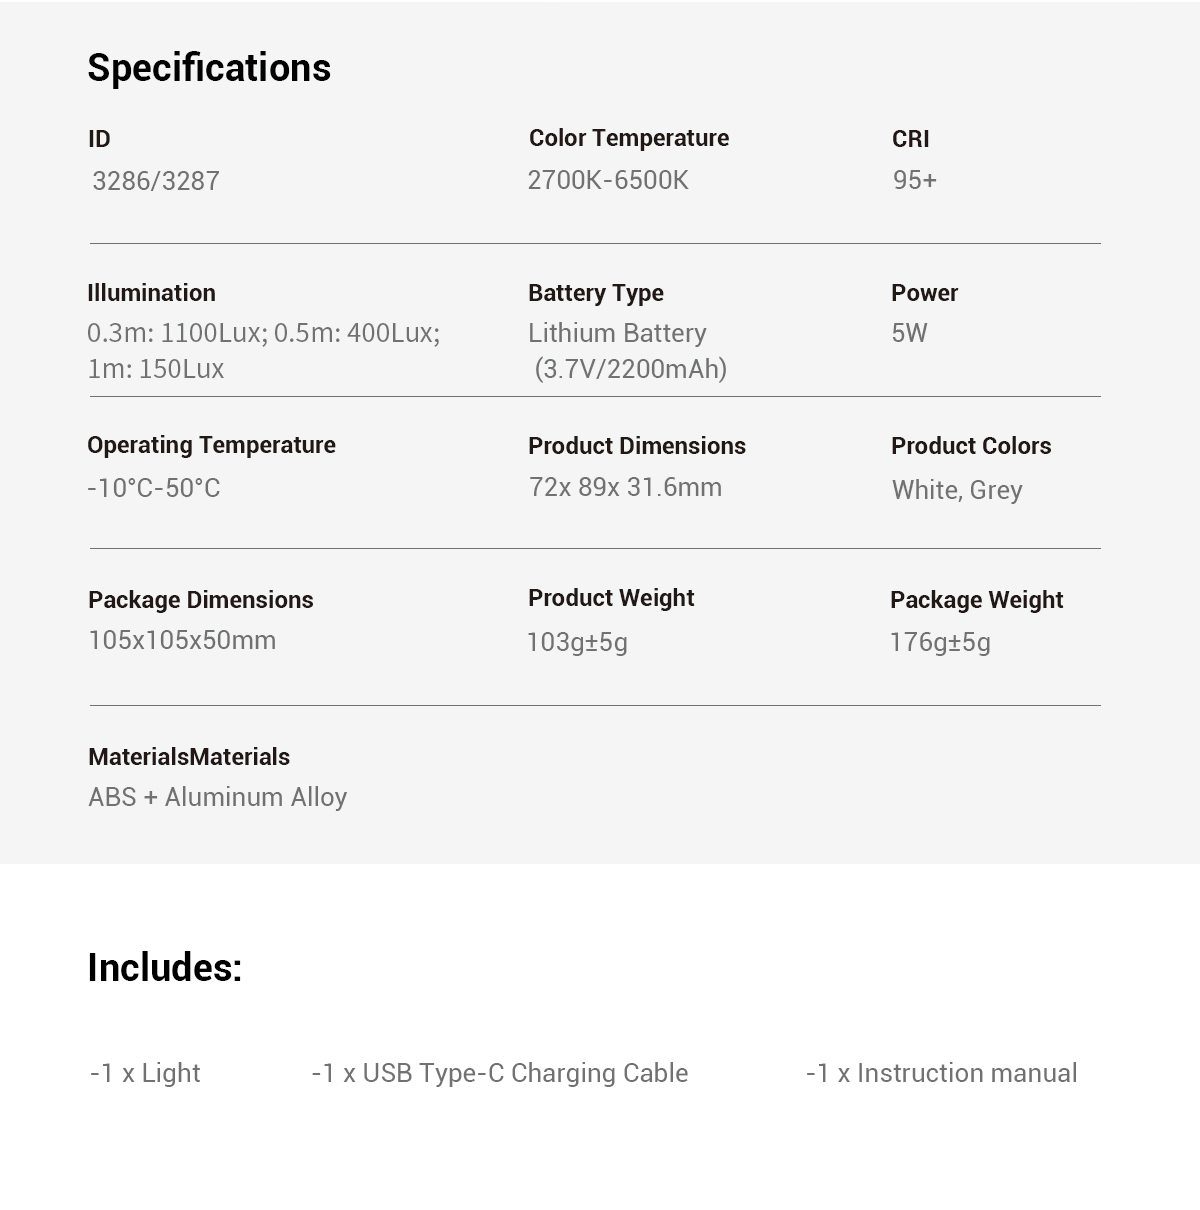This screenshot has width=1200, height=1210.
Task: Click the Operating Temperature label
Action: [211, 445]
